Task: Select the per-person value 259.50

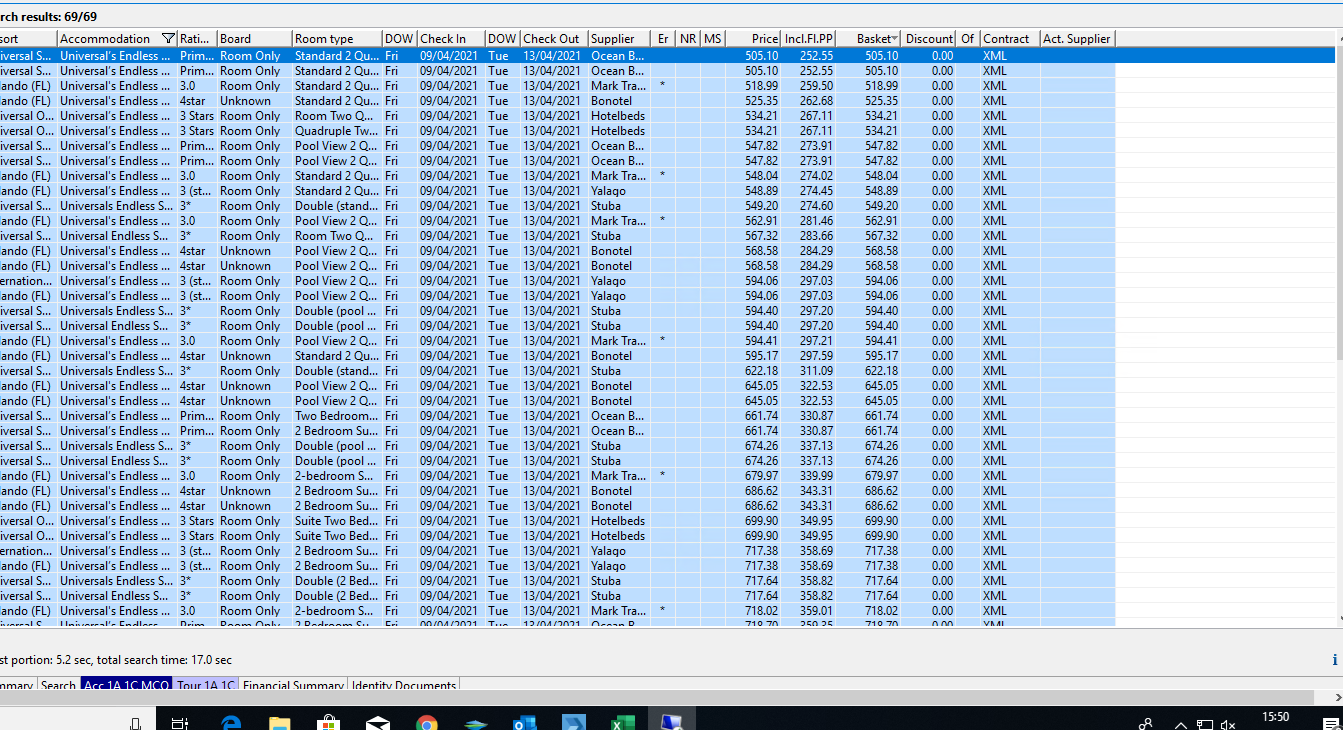Action: click(816, 86)
